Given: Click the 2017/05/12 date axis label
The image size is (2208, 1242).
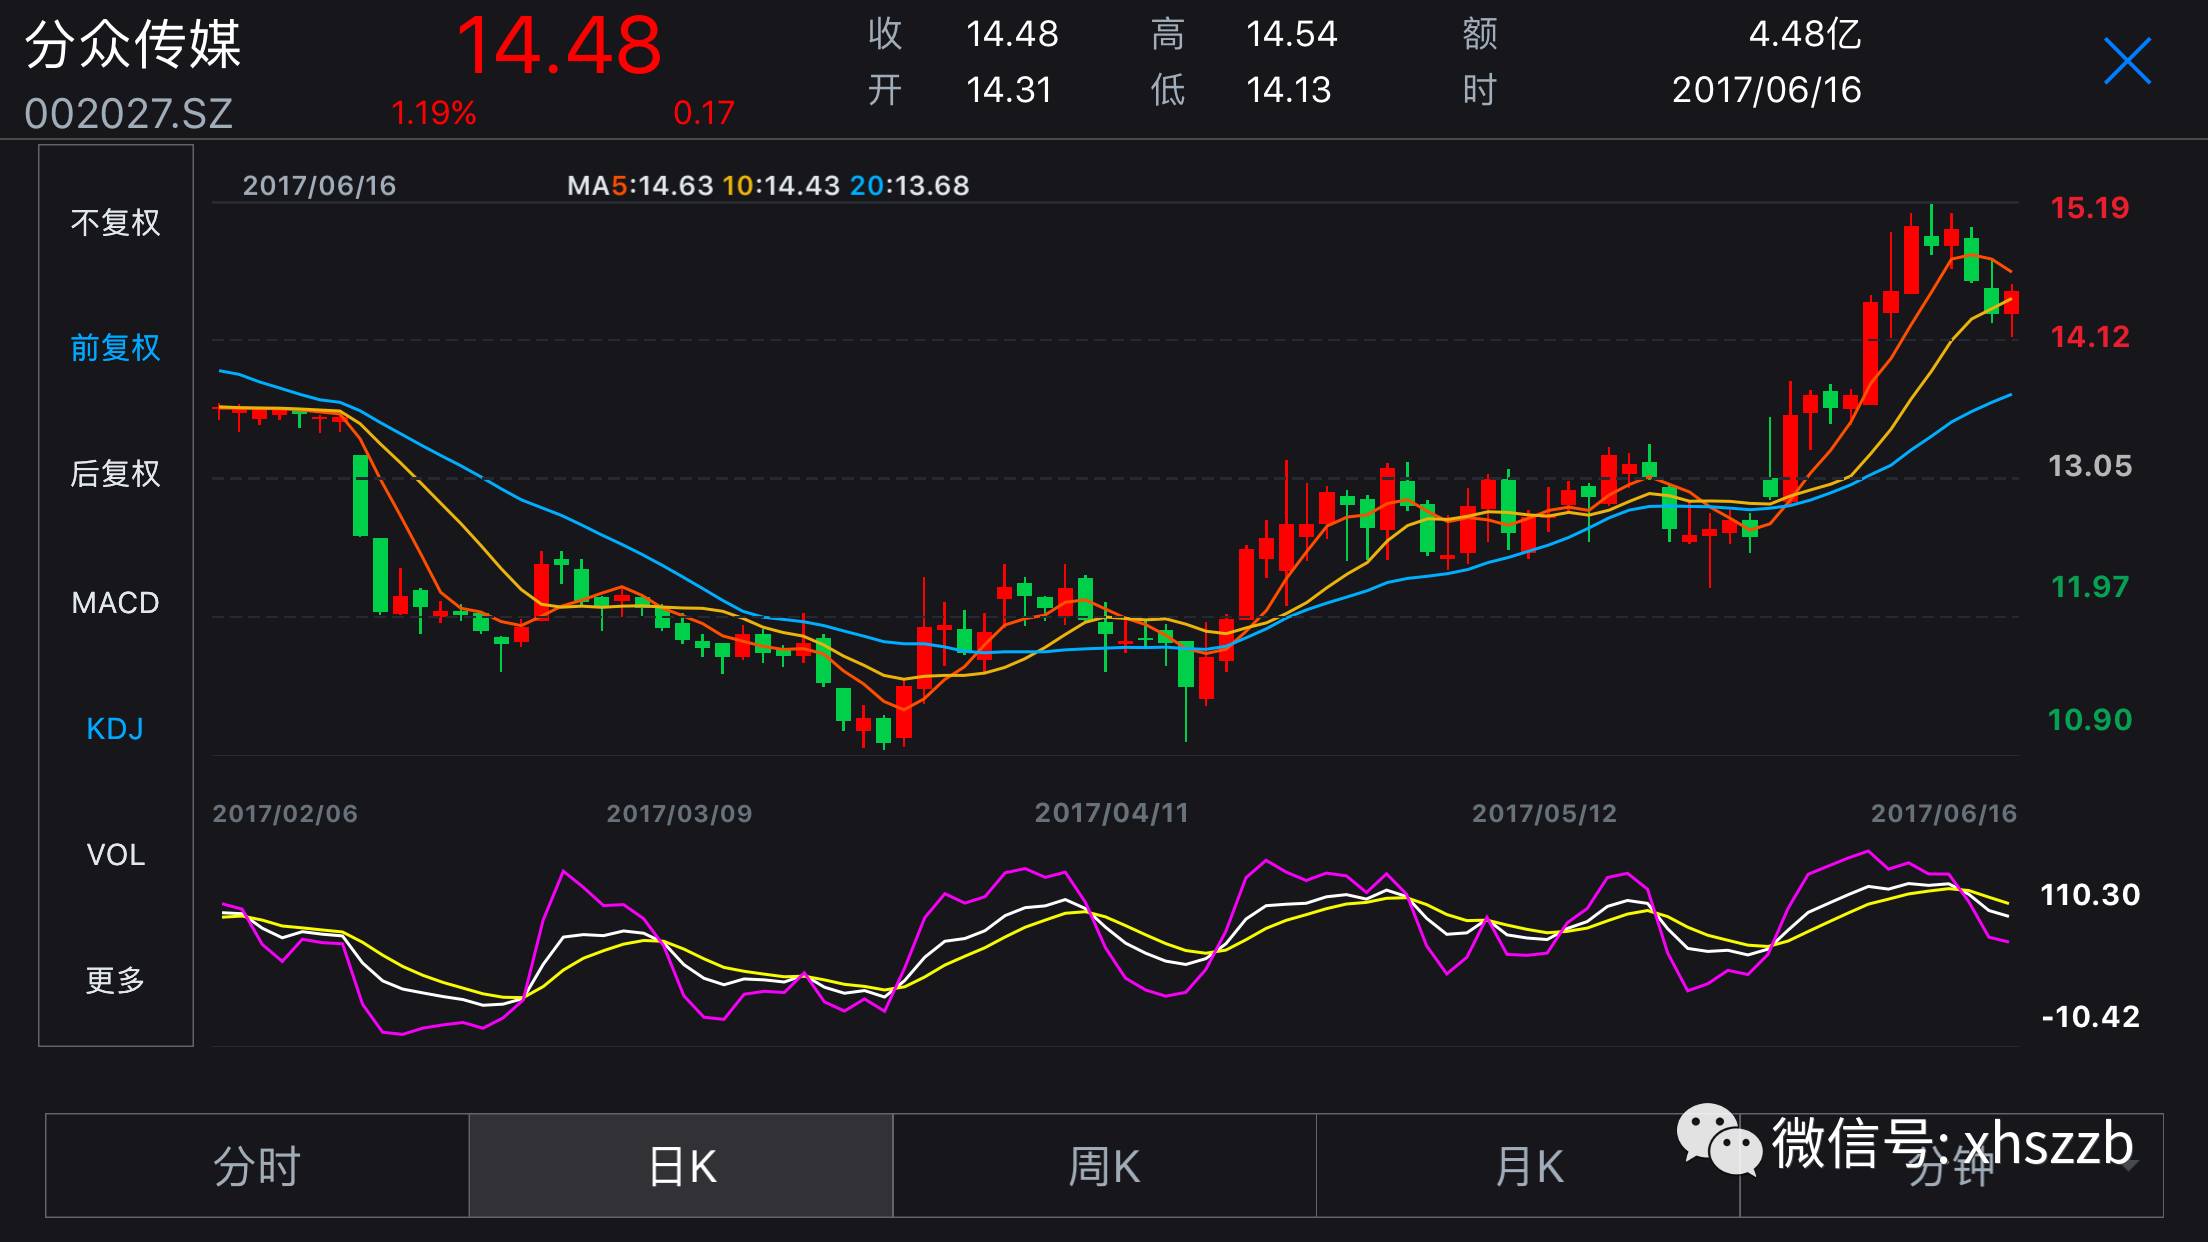Looking at the screenshot, I should coord(1544,813).
